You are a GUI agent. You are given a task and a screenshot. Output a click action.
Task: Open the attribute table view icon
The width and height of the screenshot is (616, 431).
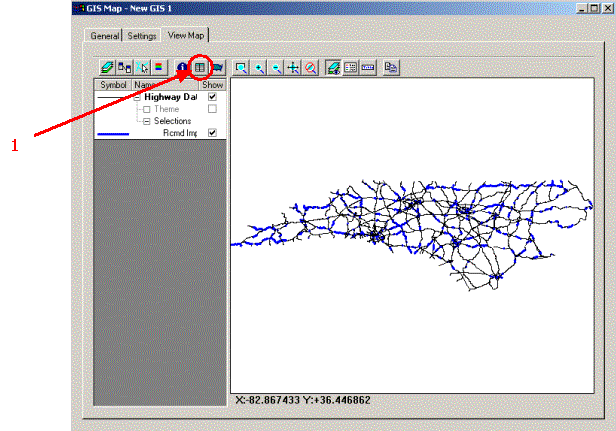coord(200,68)
